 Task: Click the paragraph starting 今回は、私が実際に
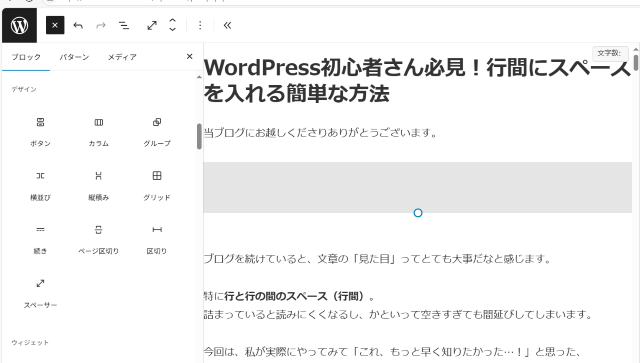click(392, 352)
